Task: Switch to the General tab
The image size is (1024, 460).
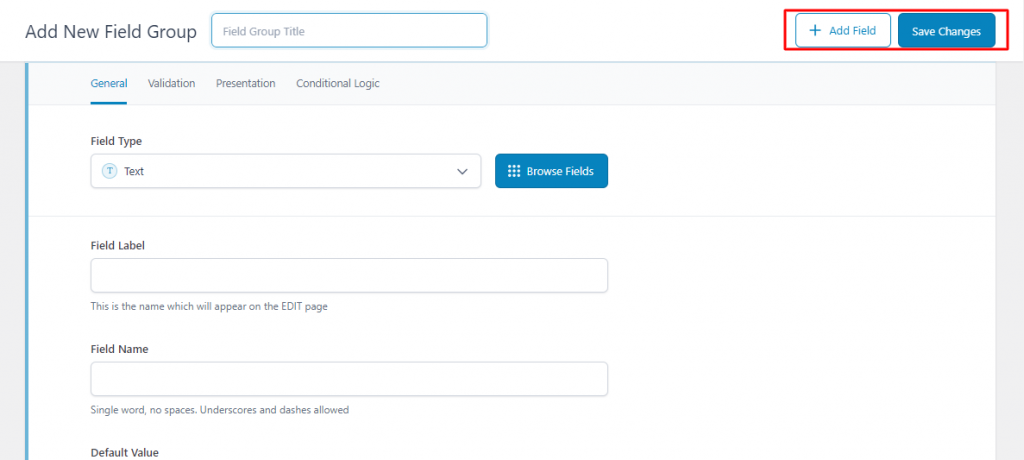Action: 108,84
